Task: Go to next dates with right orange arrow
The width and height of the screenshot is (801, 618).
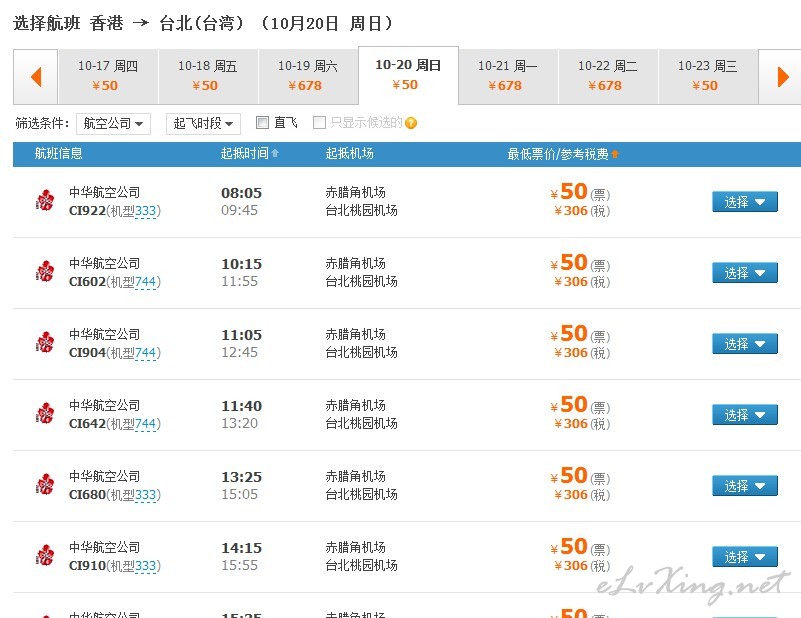Action: tap(783, 77)
